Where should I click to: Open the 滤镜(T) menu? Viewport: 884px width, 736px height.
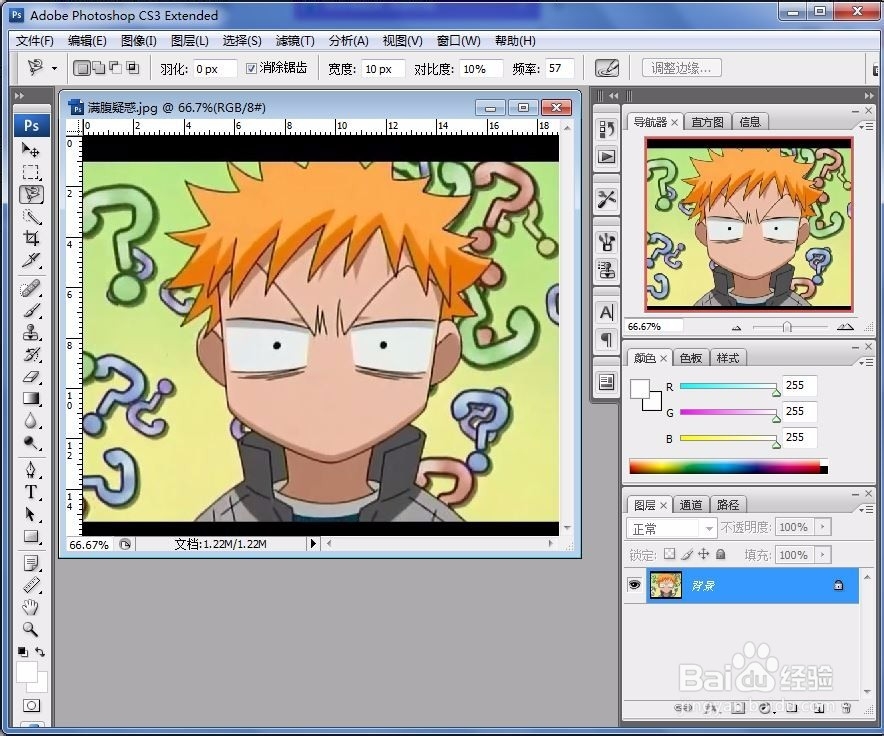[295, 41]
